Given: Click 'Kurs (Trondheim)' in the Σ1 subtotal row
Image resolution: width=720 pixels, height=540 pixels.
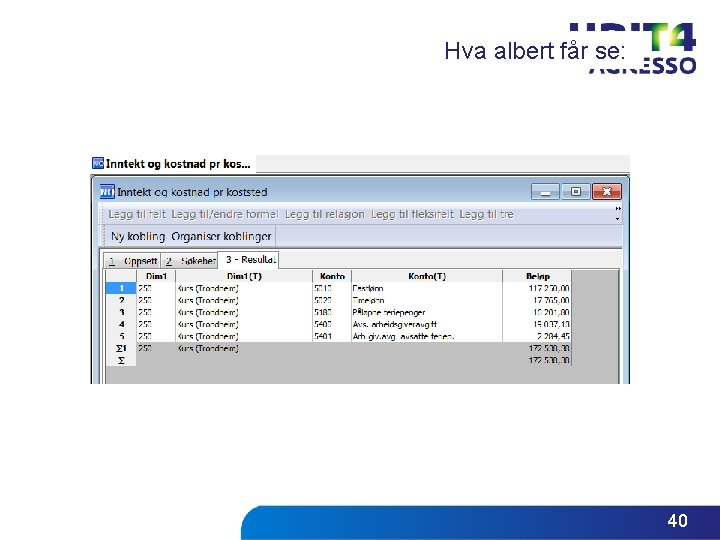Looking at the screenshot, I should click(x=244, y=348).
